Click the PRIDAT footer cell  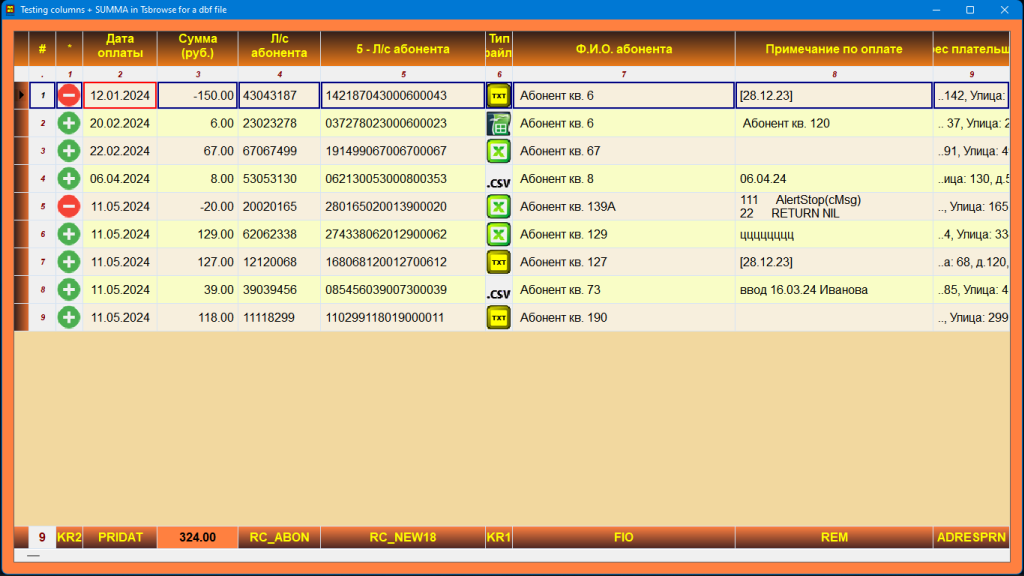coord(120,537)
